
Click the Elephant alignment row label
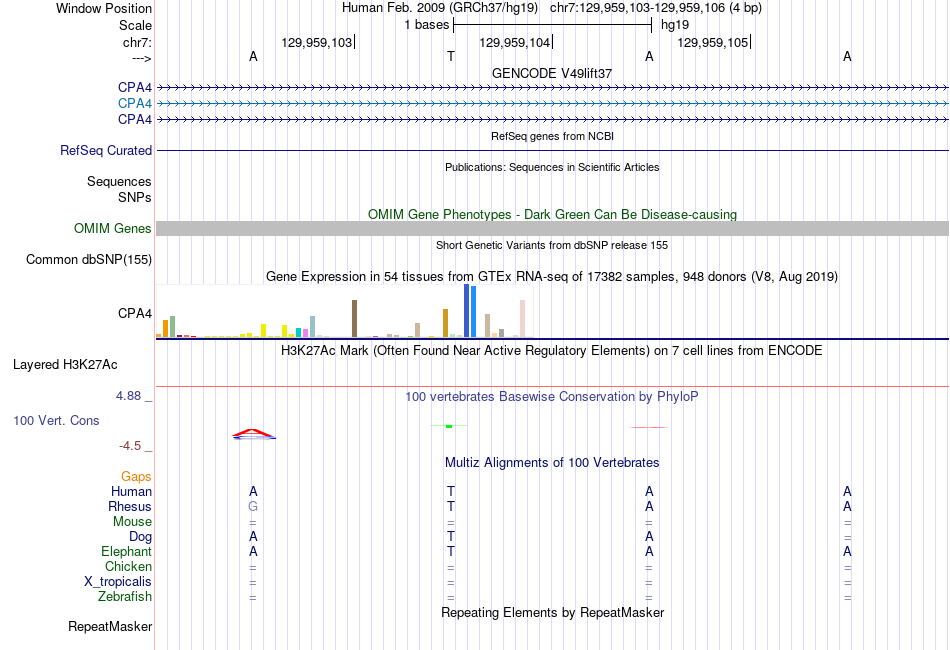click(x=126, y=551)
